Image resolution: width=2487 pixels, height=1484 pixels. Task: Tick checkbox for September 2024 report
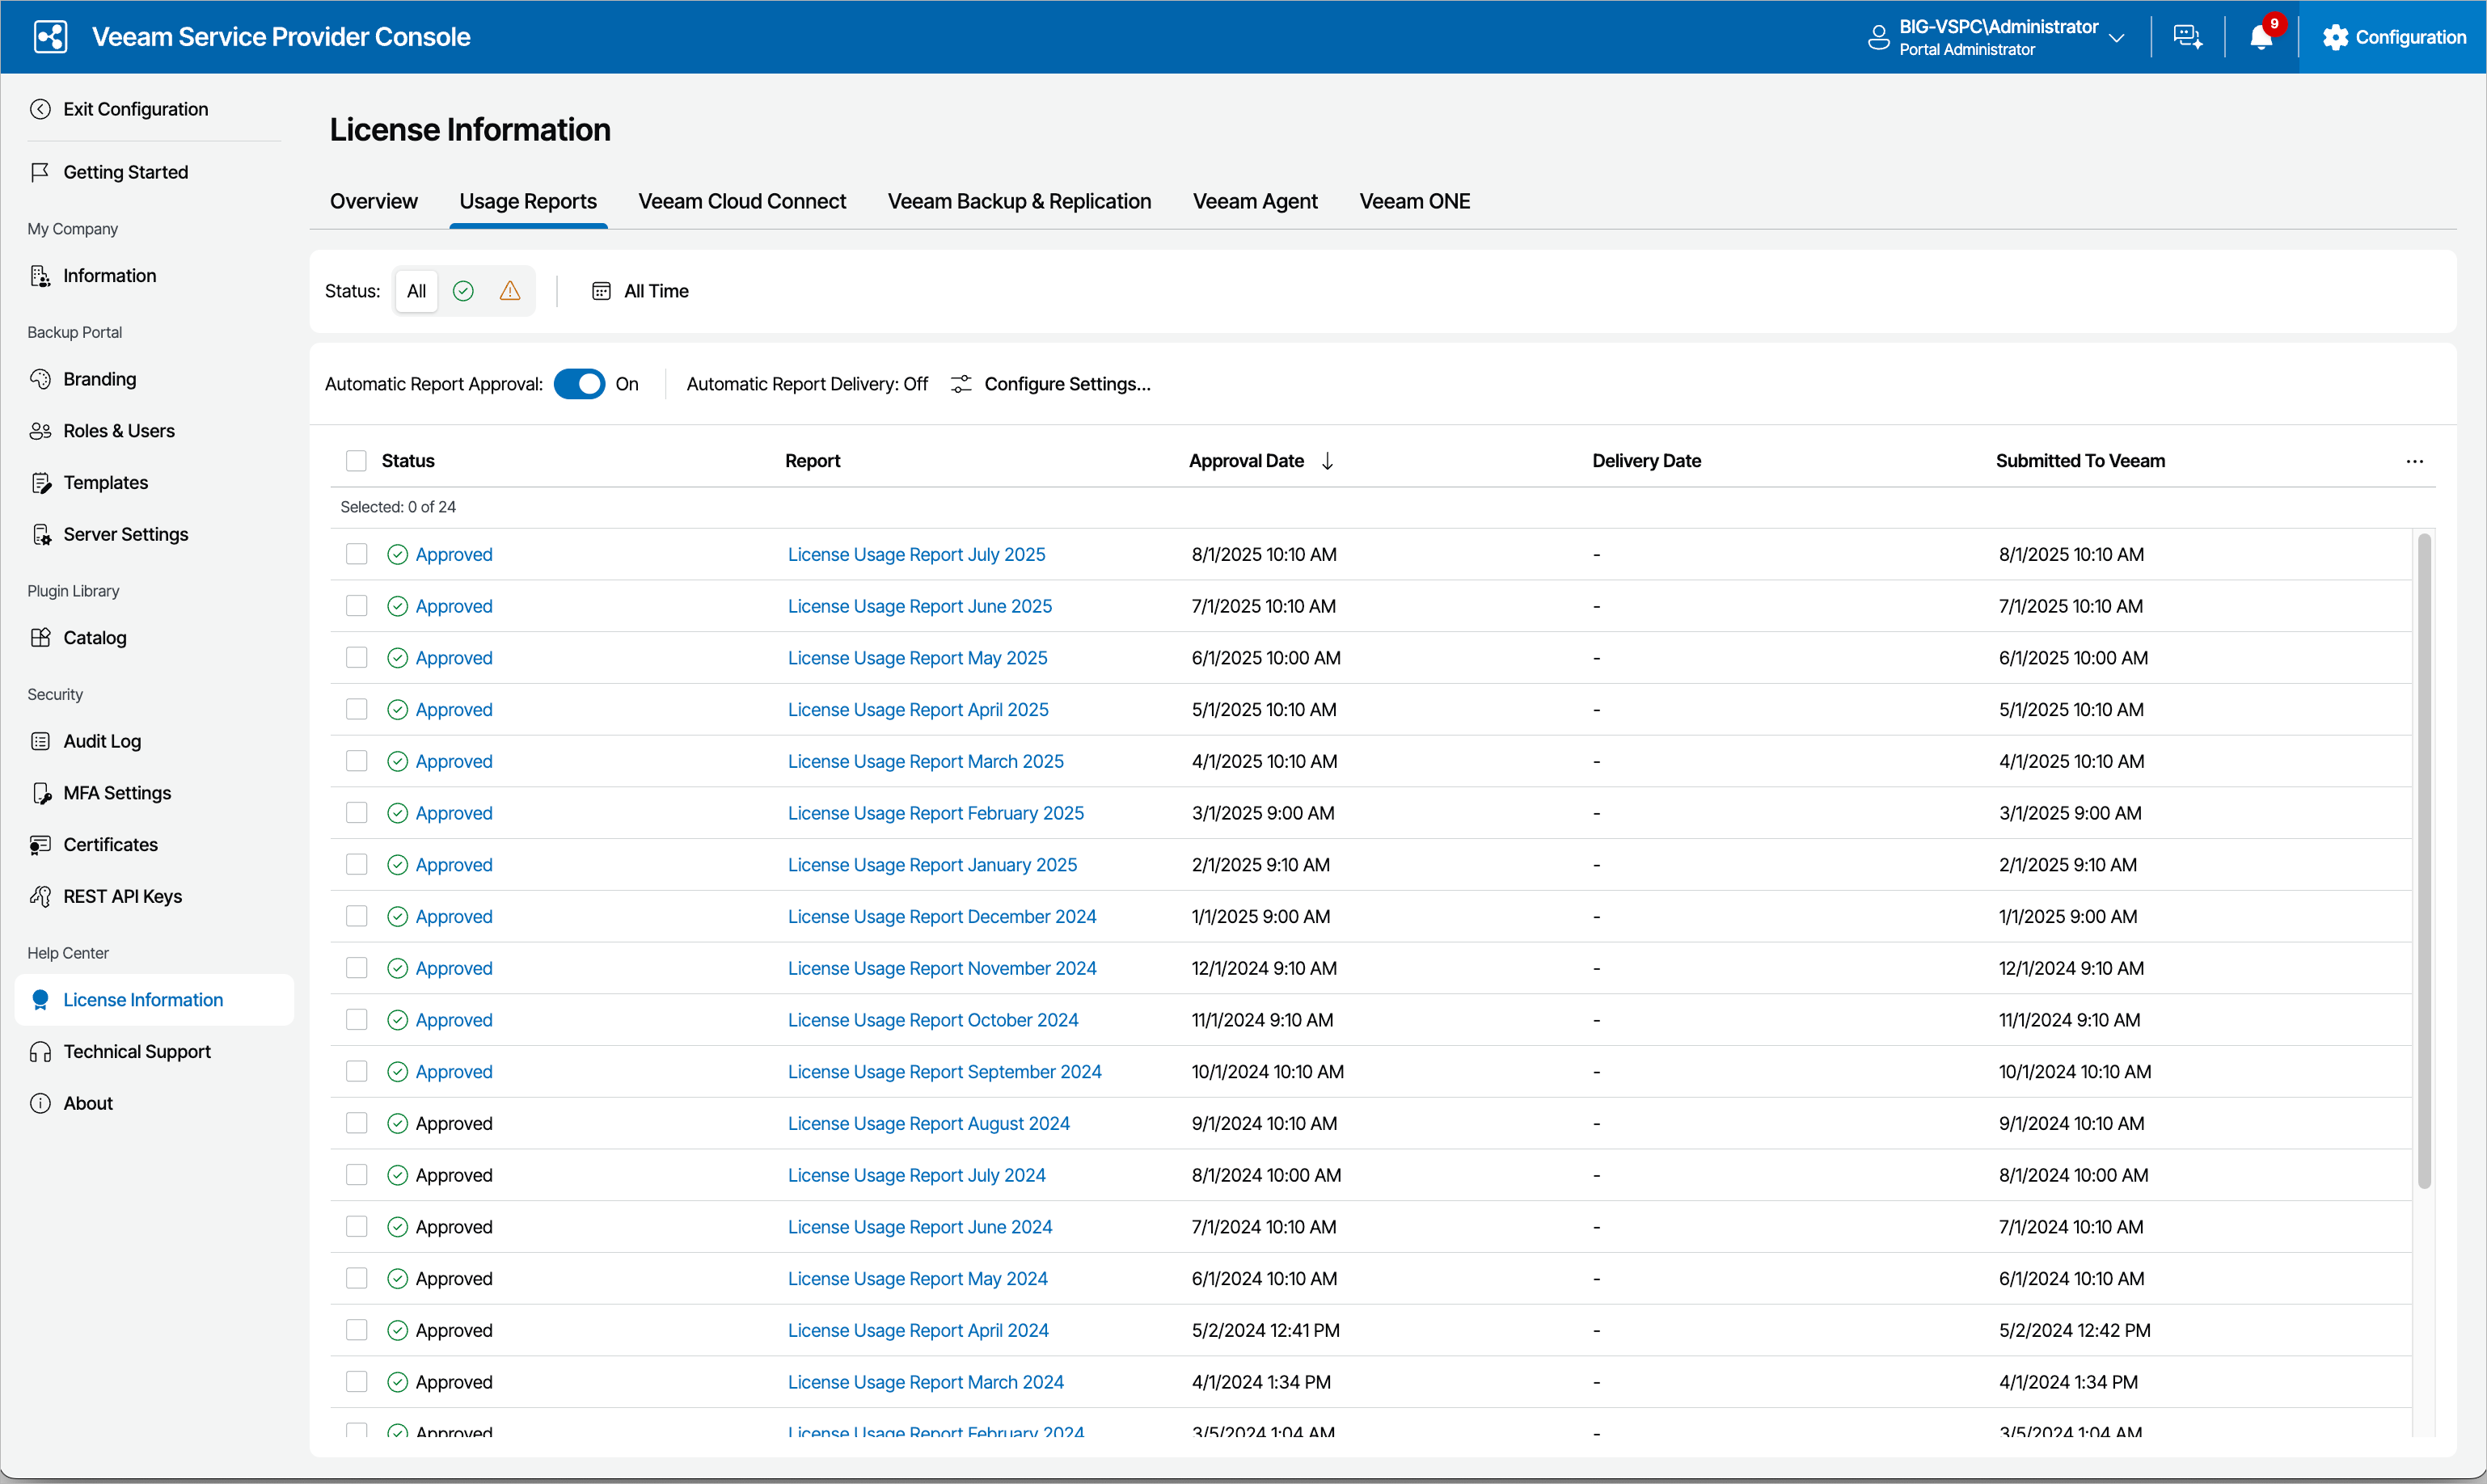click(356, 1071)
